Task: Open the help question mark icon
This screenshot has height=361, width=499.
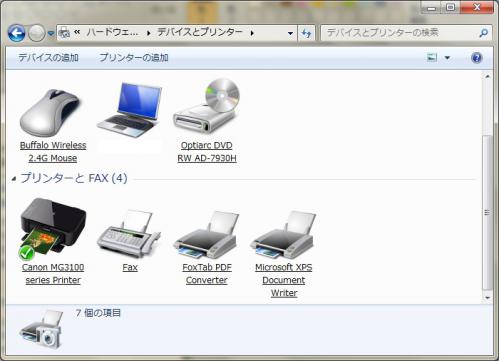Action: pos(477,58)
